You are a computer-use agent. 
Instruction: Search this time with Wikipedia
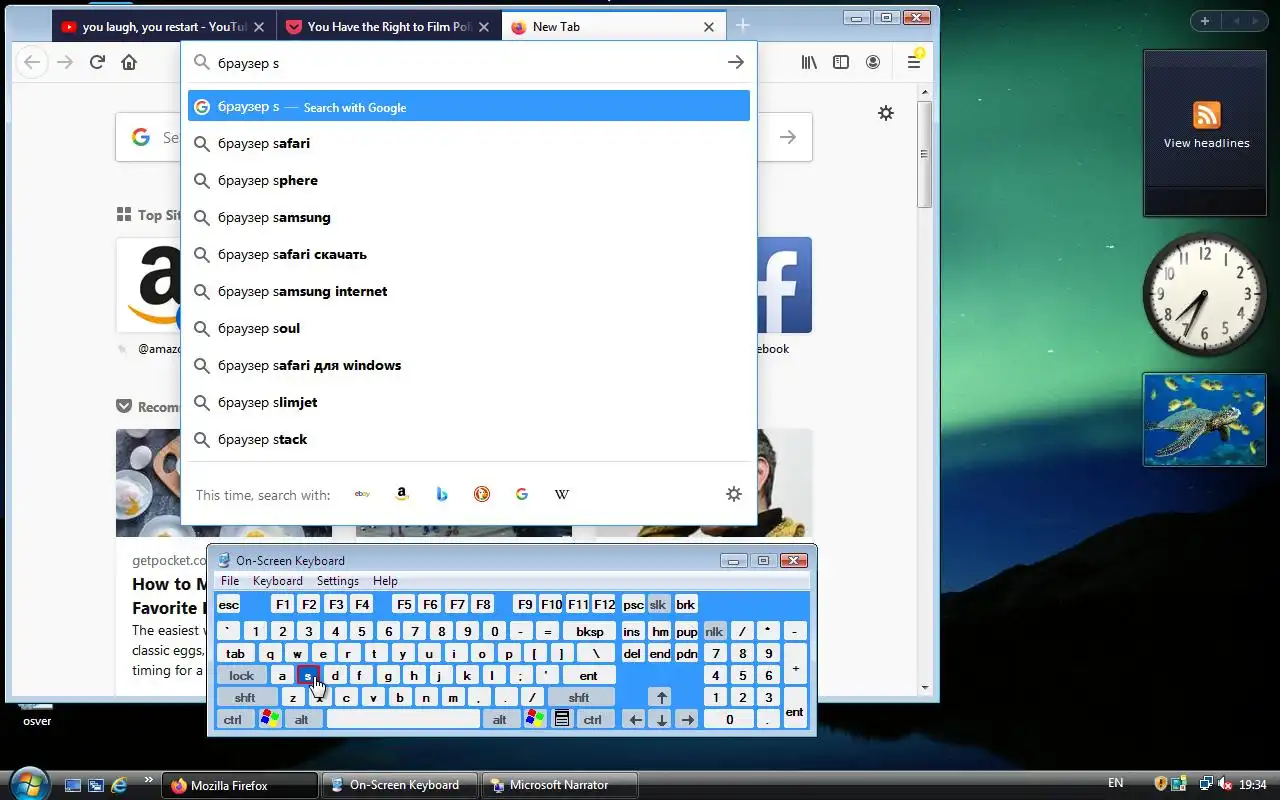point(562,494)
